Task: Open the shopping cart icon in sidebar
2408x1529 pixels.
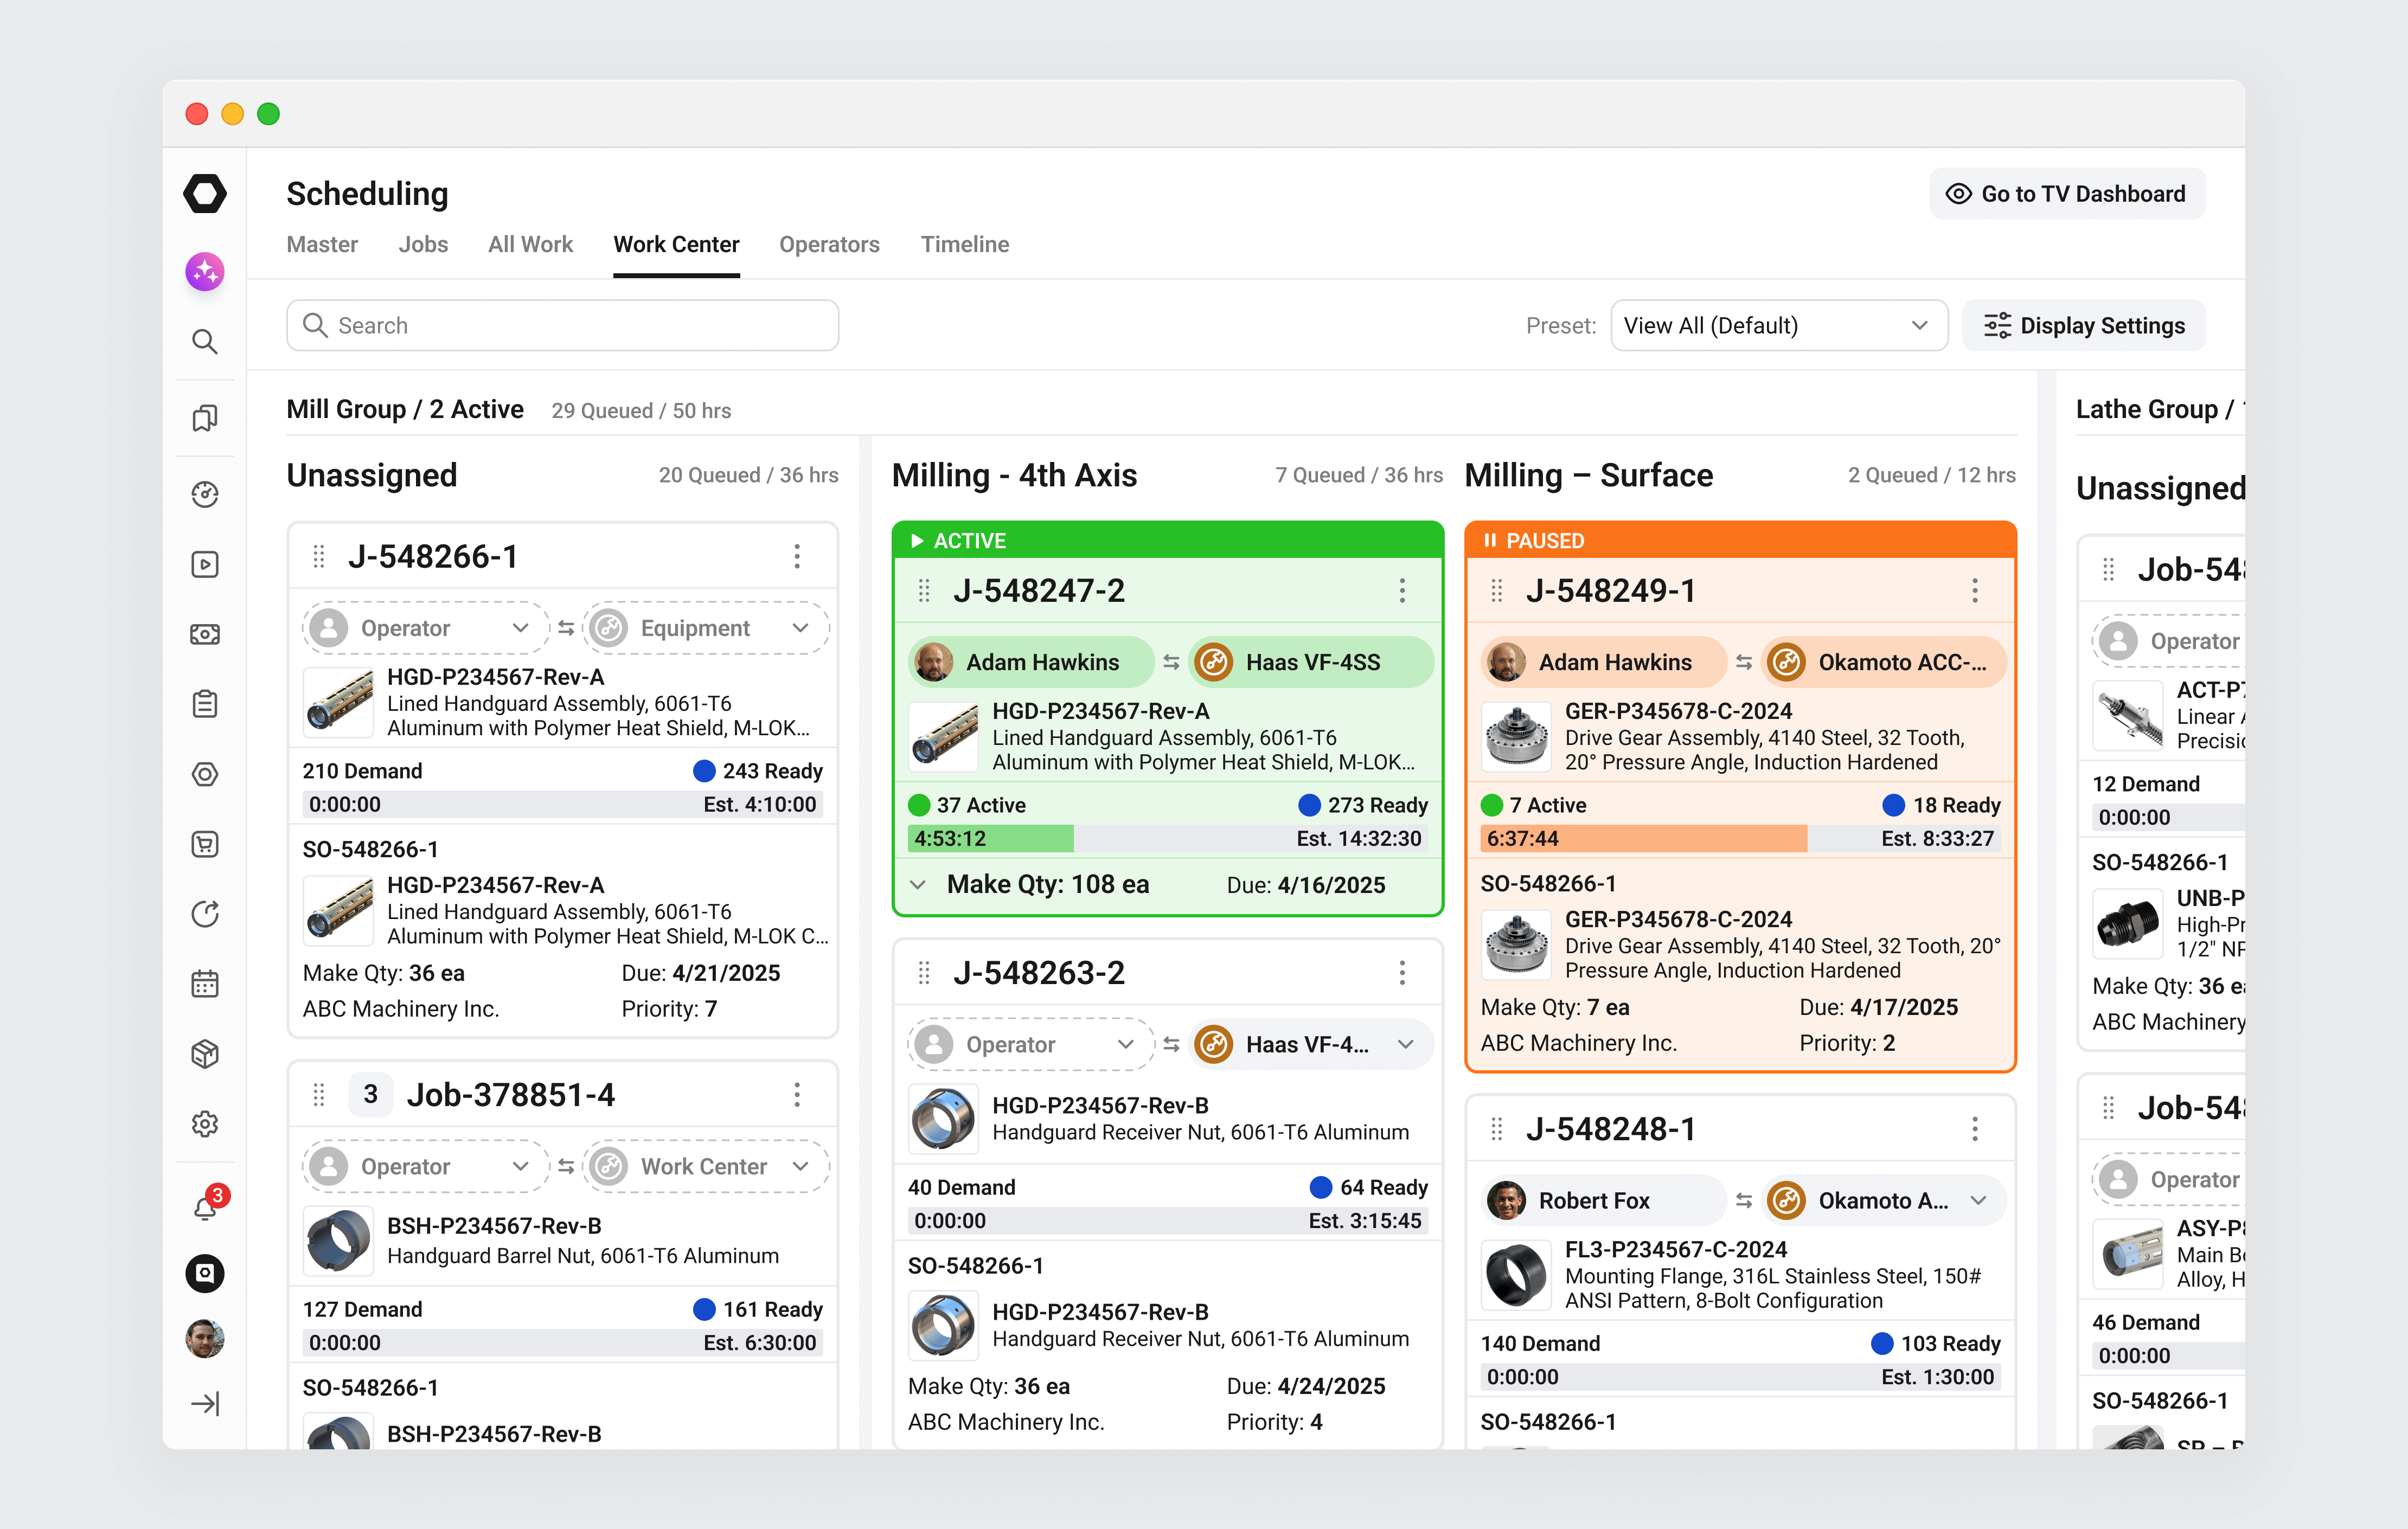Action: [x=205, y=844]
